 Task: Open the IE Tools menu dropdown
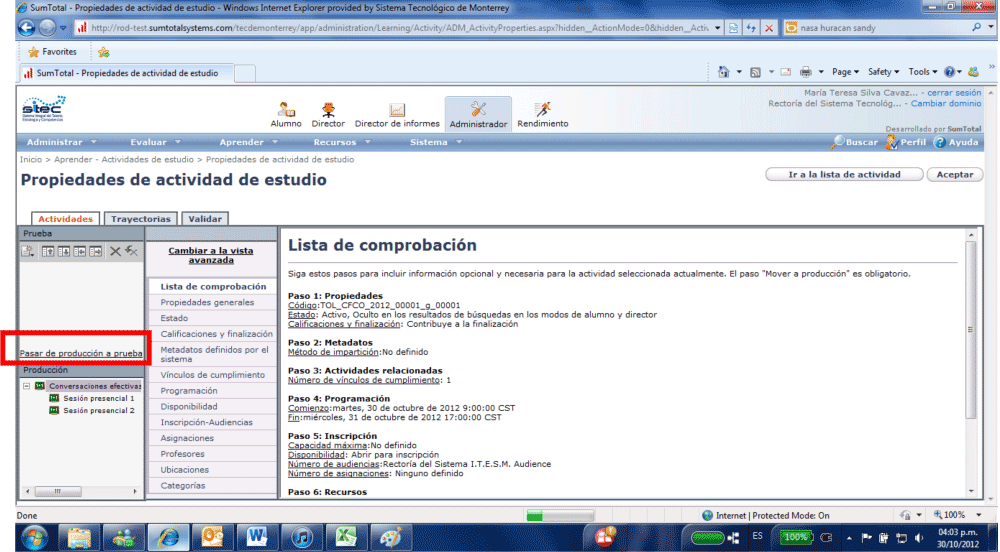tap(923, 72)
